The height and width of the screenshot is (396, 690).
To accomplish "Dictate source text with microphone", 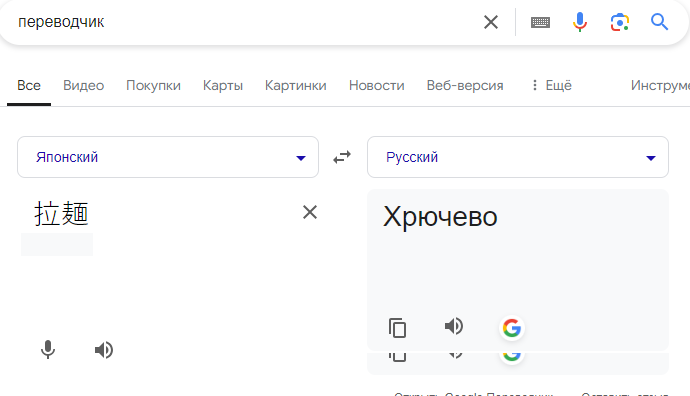I will 48,350.
